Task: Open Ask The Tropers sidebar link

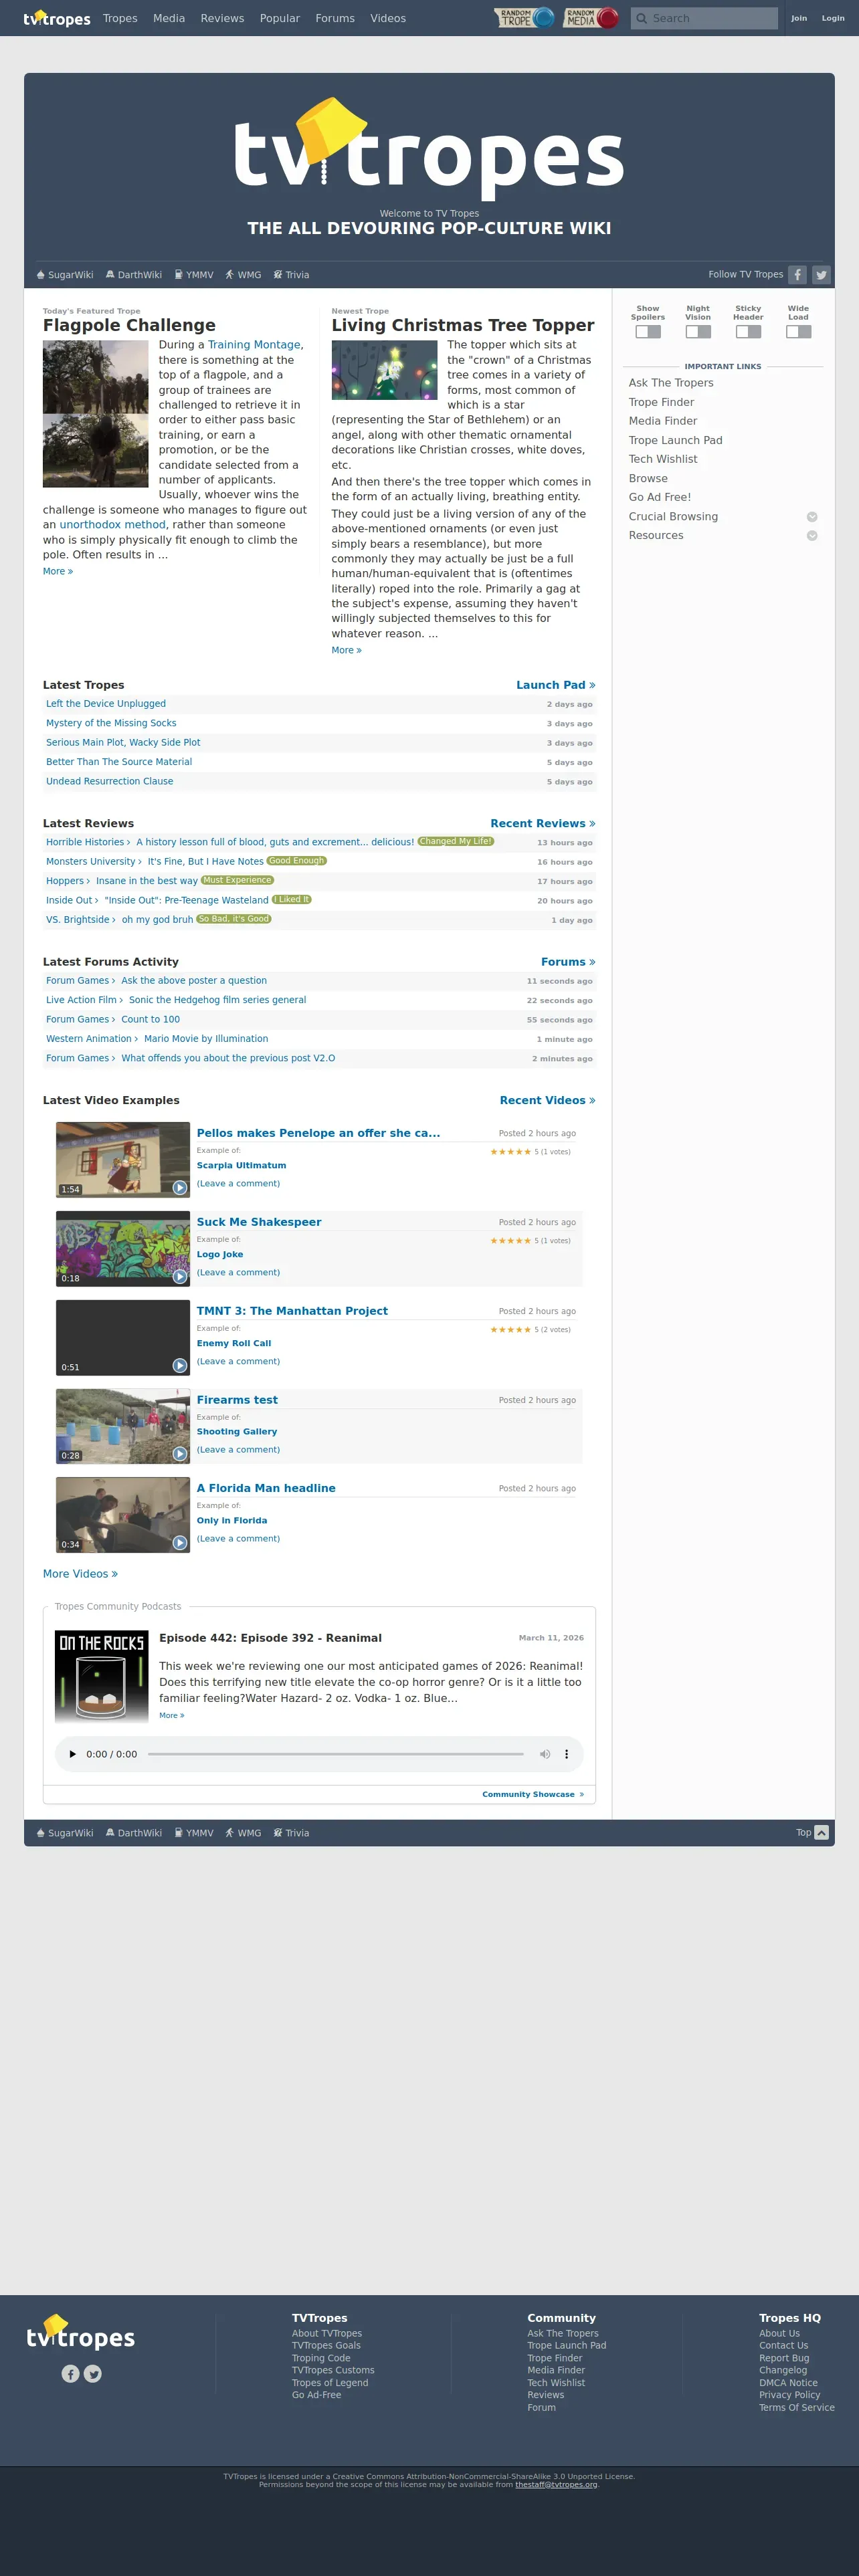Action: pyautogui.click(x=671, y=383)
